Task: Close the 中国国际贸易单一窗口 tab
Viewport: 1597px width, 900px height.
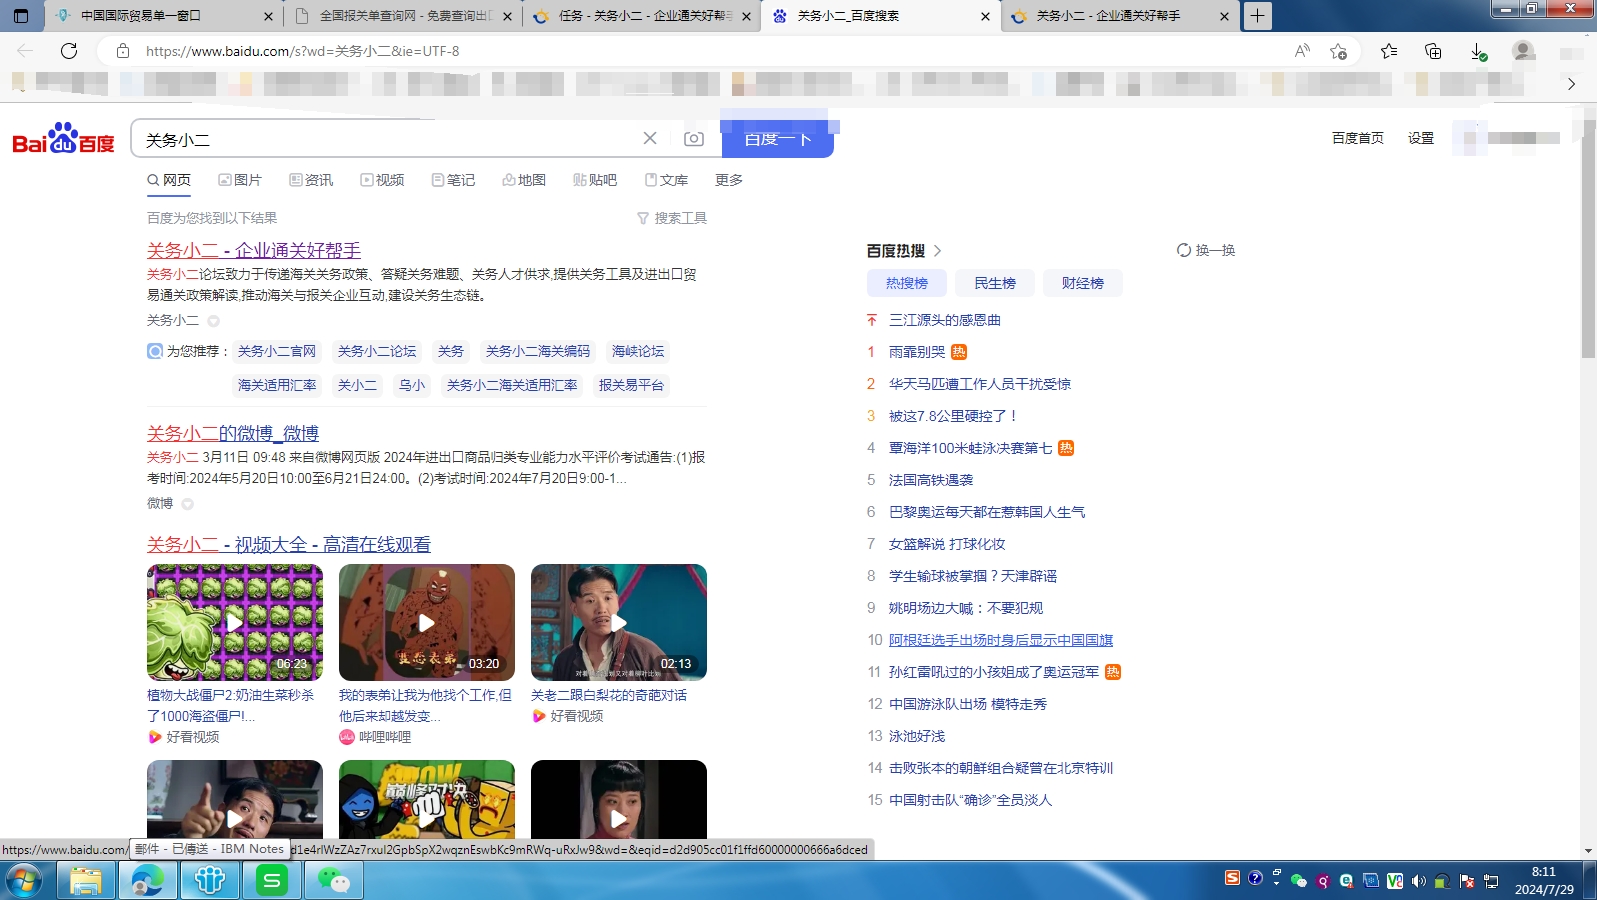Action: pos(268,16)
